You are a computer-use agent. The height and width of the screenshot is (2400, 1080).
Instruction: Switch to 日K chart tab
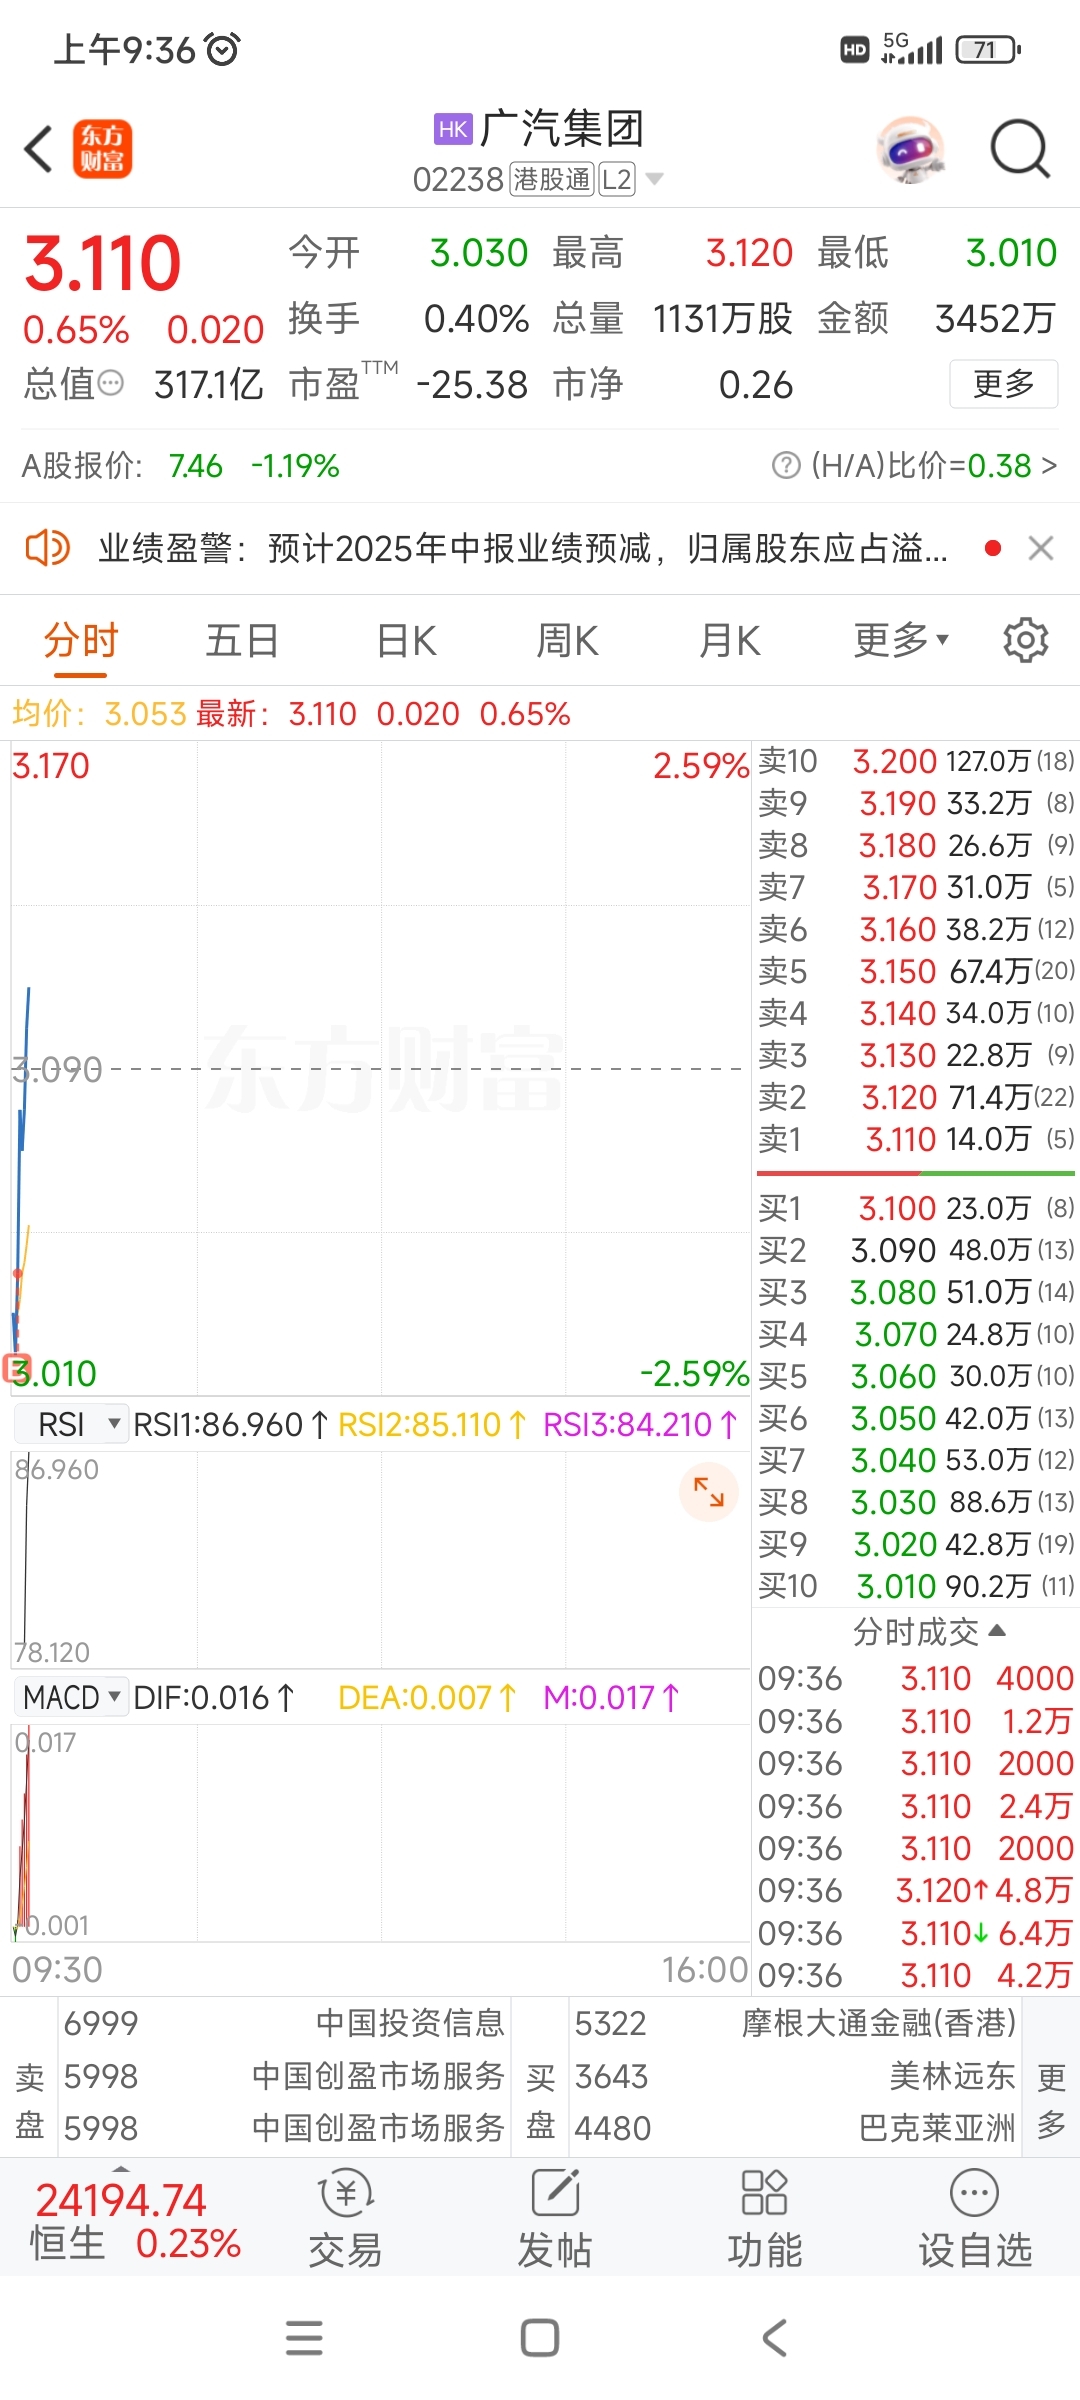(x=407, y=640)
